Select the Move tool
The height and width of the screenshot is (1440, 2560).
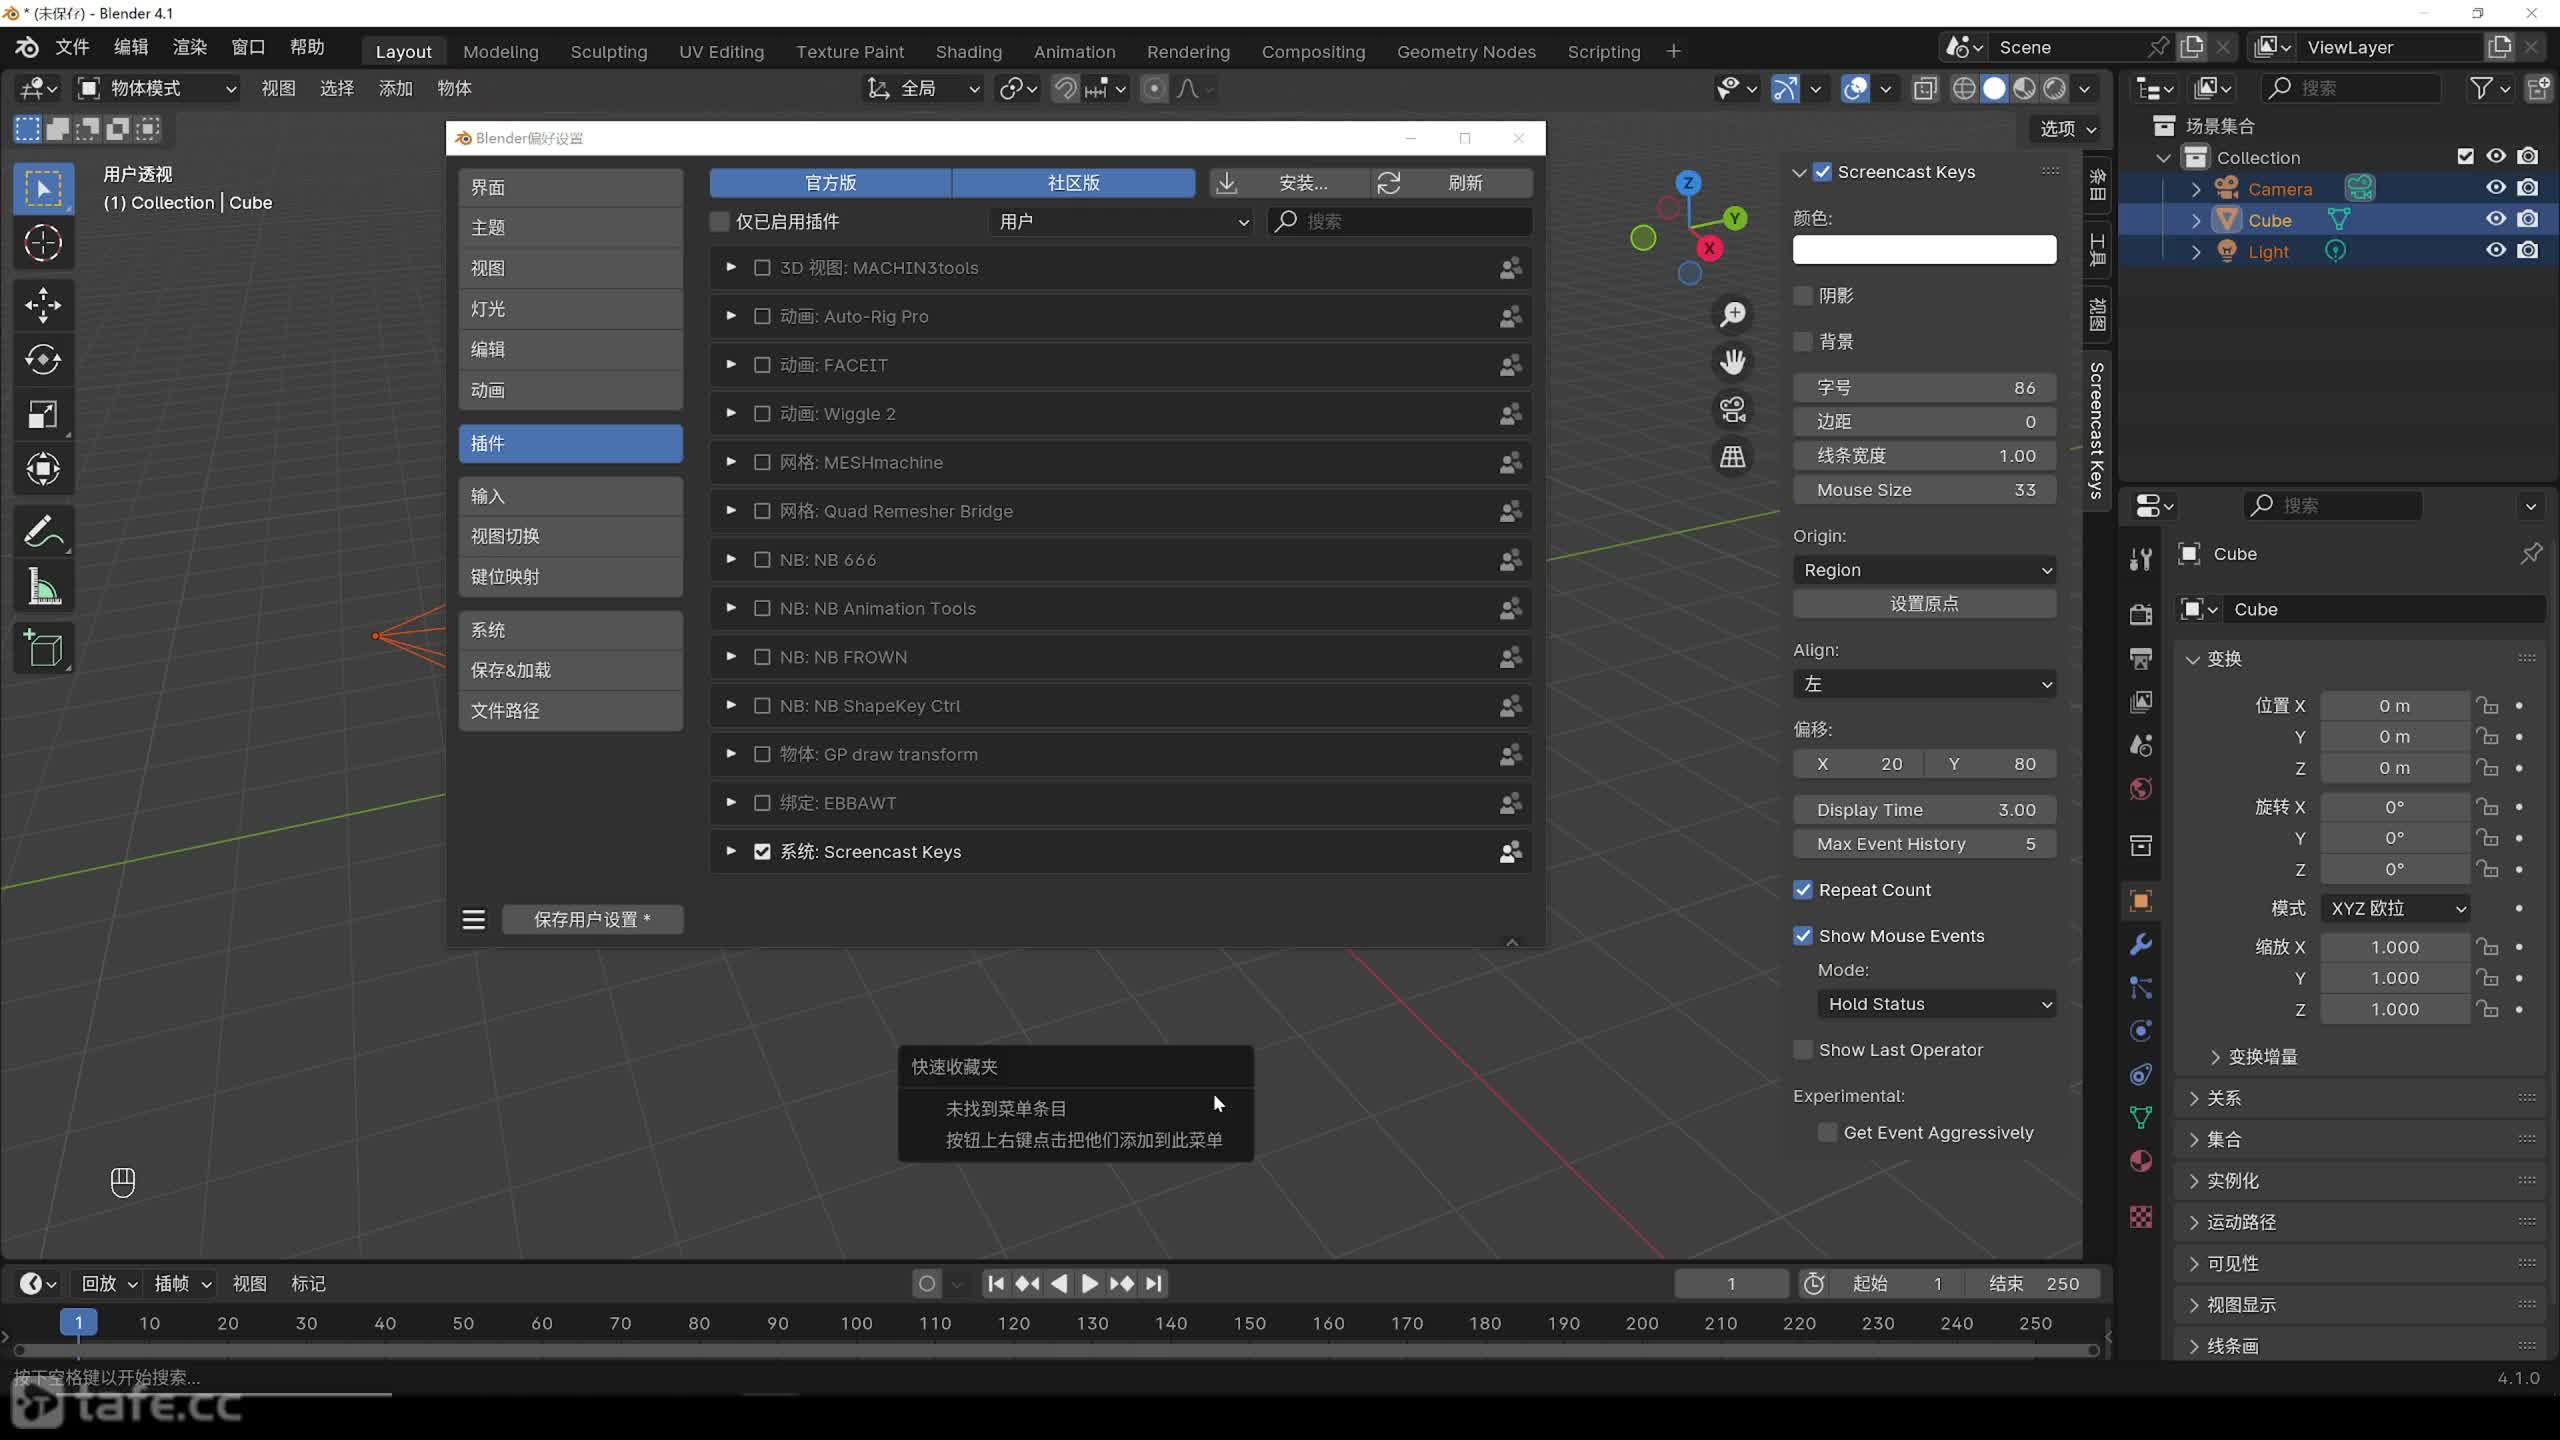pos(43,305)
